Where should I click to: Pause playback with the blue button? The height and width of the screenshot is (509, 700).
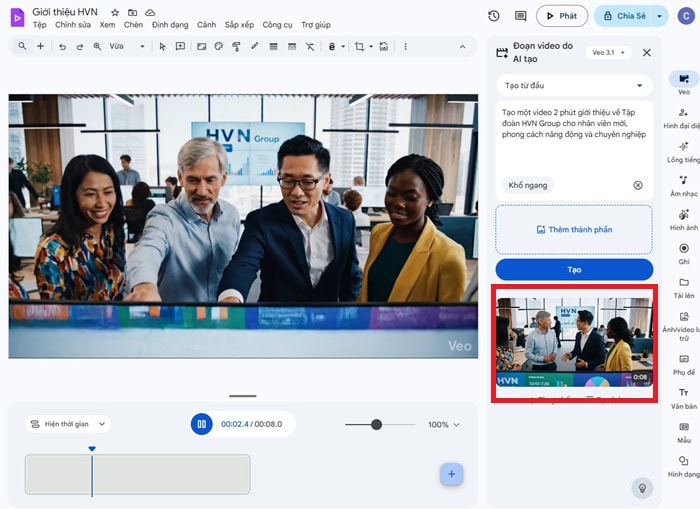coord(202,424)
